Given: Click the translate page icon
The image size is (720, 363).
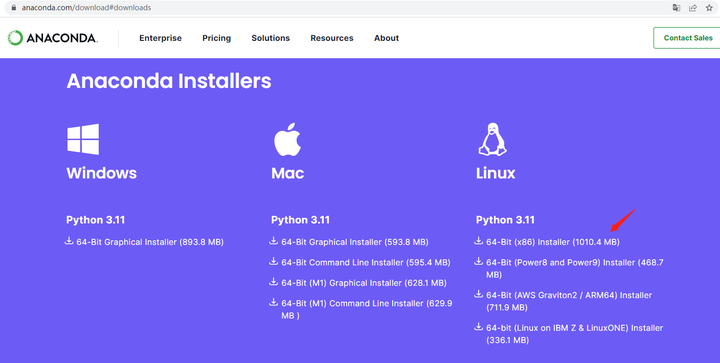Looking at the screenshot, I should 676,7.
